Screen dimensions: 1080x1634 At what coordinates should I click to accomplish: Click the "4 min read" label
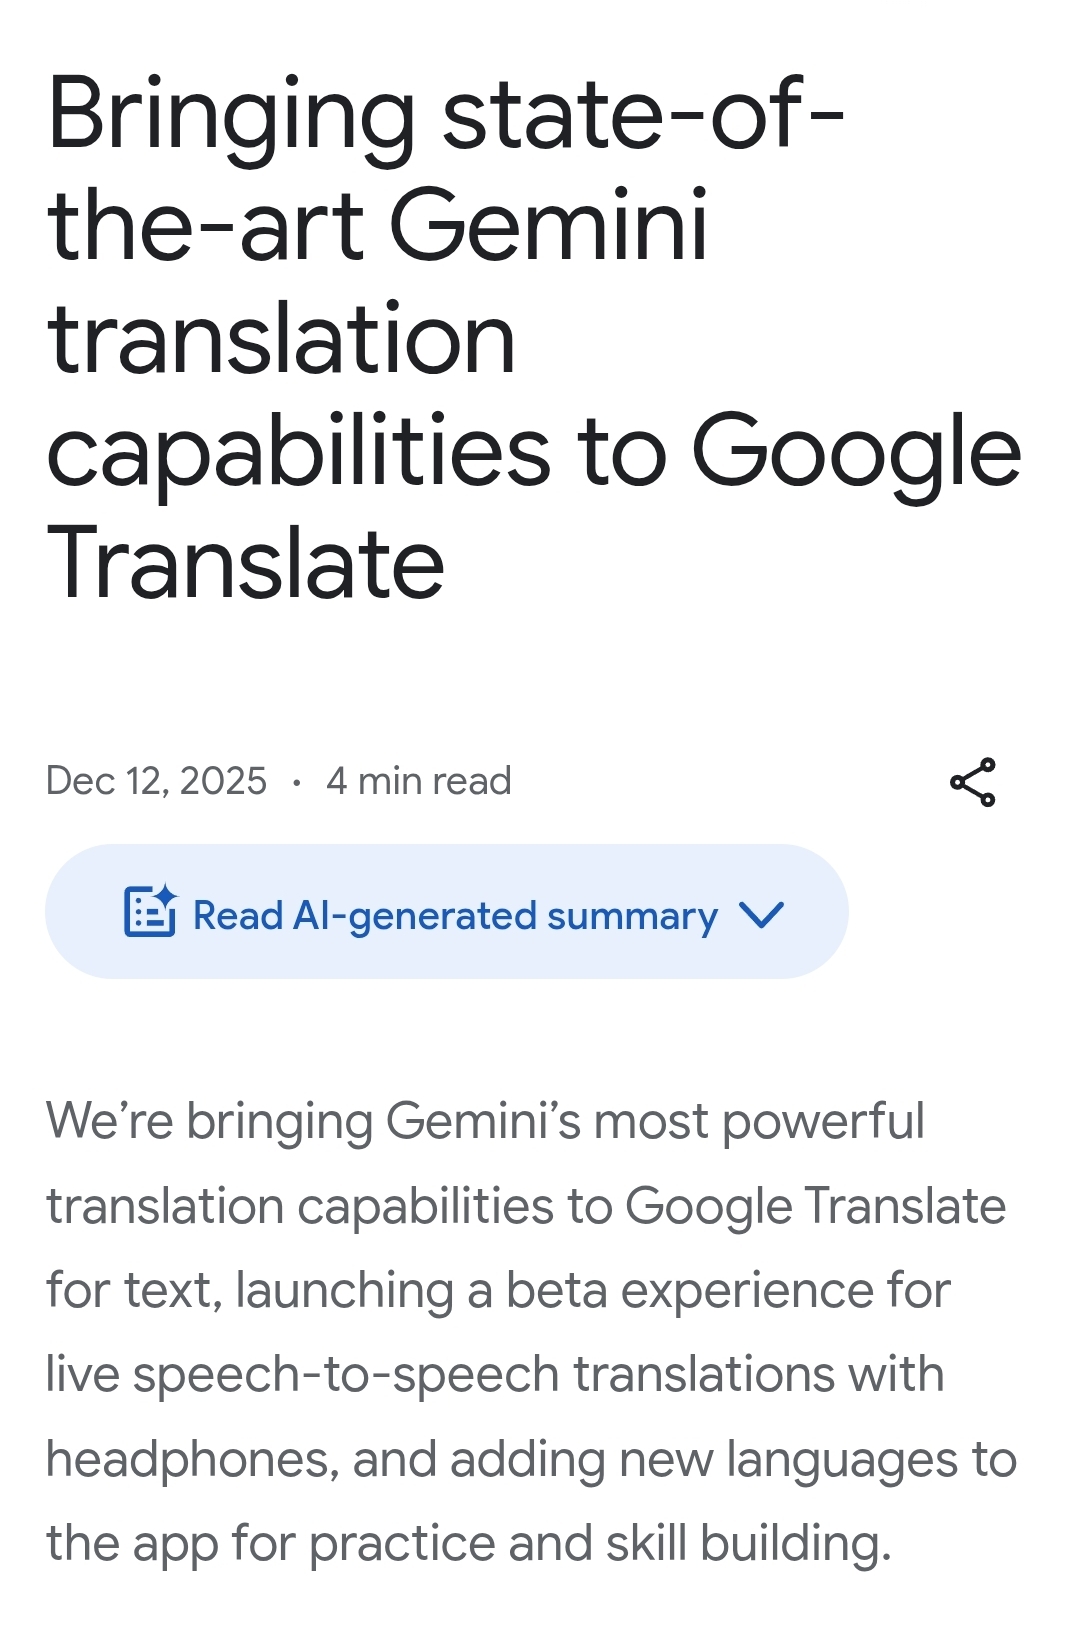pos(418,781)
